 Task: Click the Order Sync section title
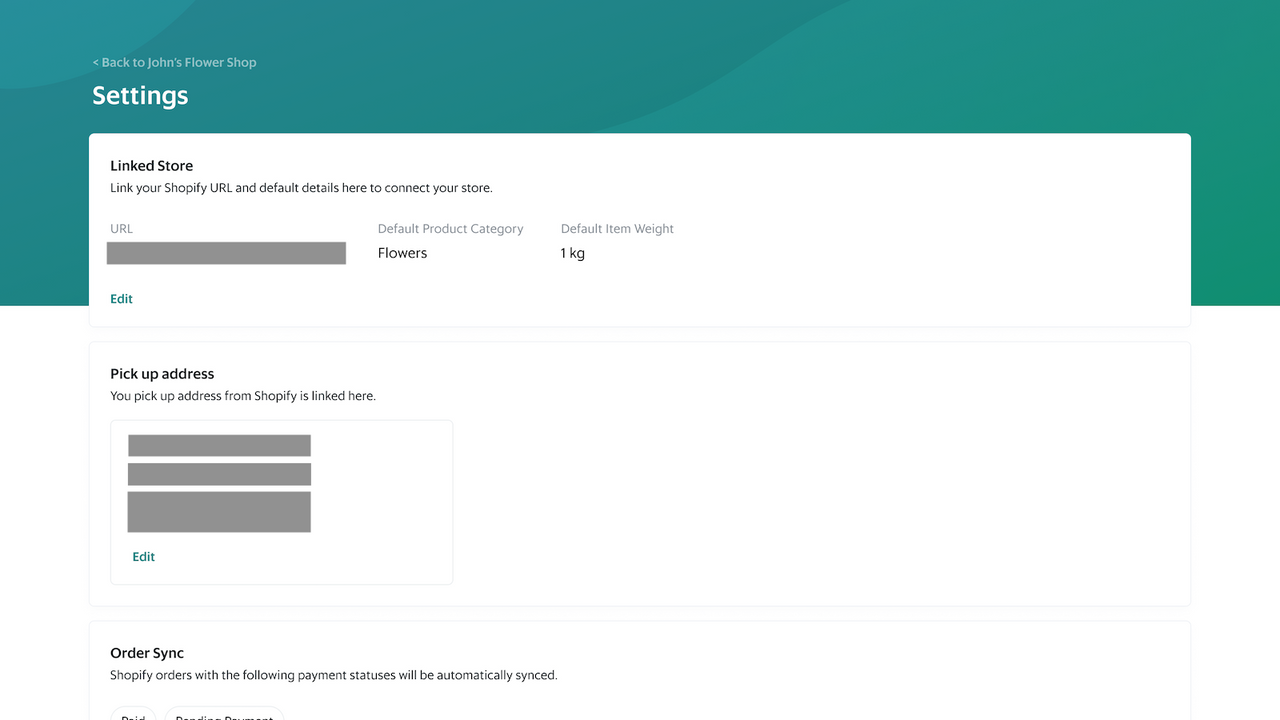point(147,652)
